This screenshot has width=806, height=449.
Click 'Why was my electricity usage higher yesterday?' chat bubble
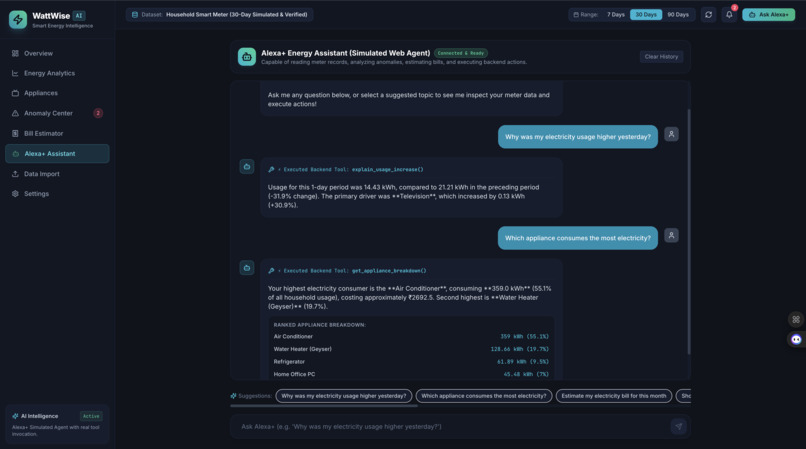578,137
